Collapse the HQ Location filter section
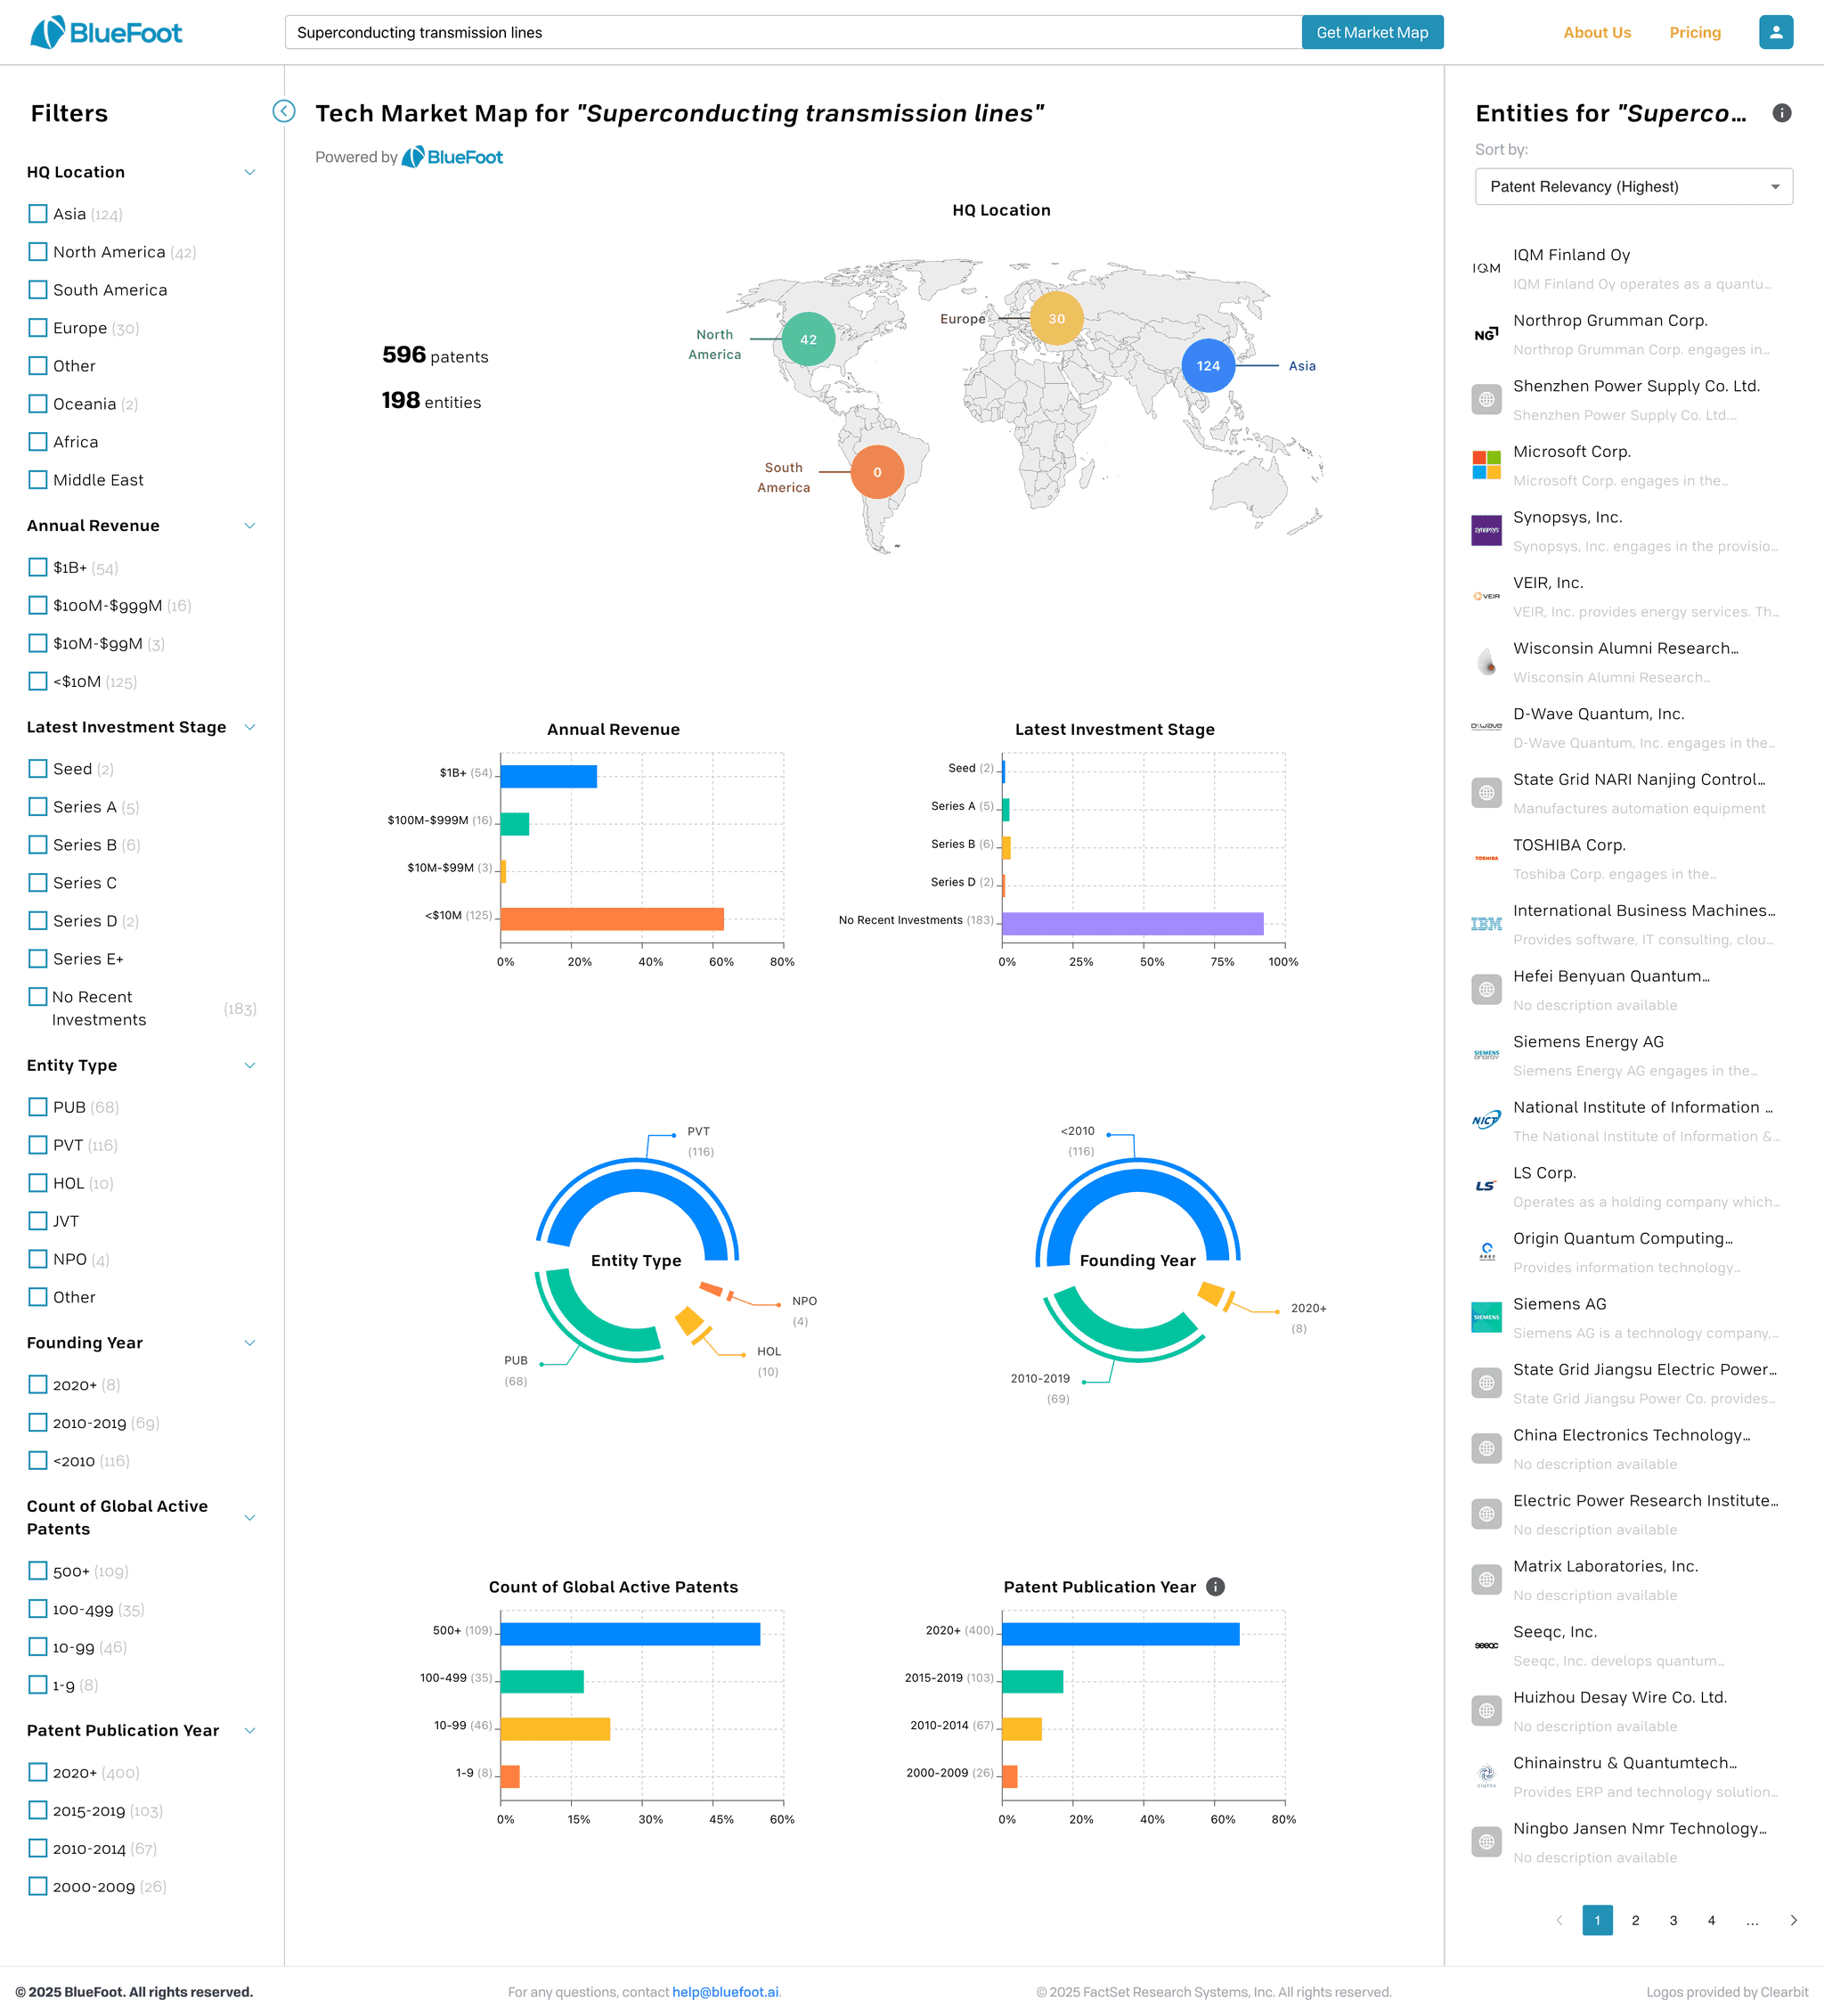Screen dimensions: 1824x2016 click(250, 172)
